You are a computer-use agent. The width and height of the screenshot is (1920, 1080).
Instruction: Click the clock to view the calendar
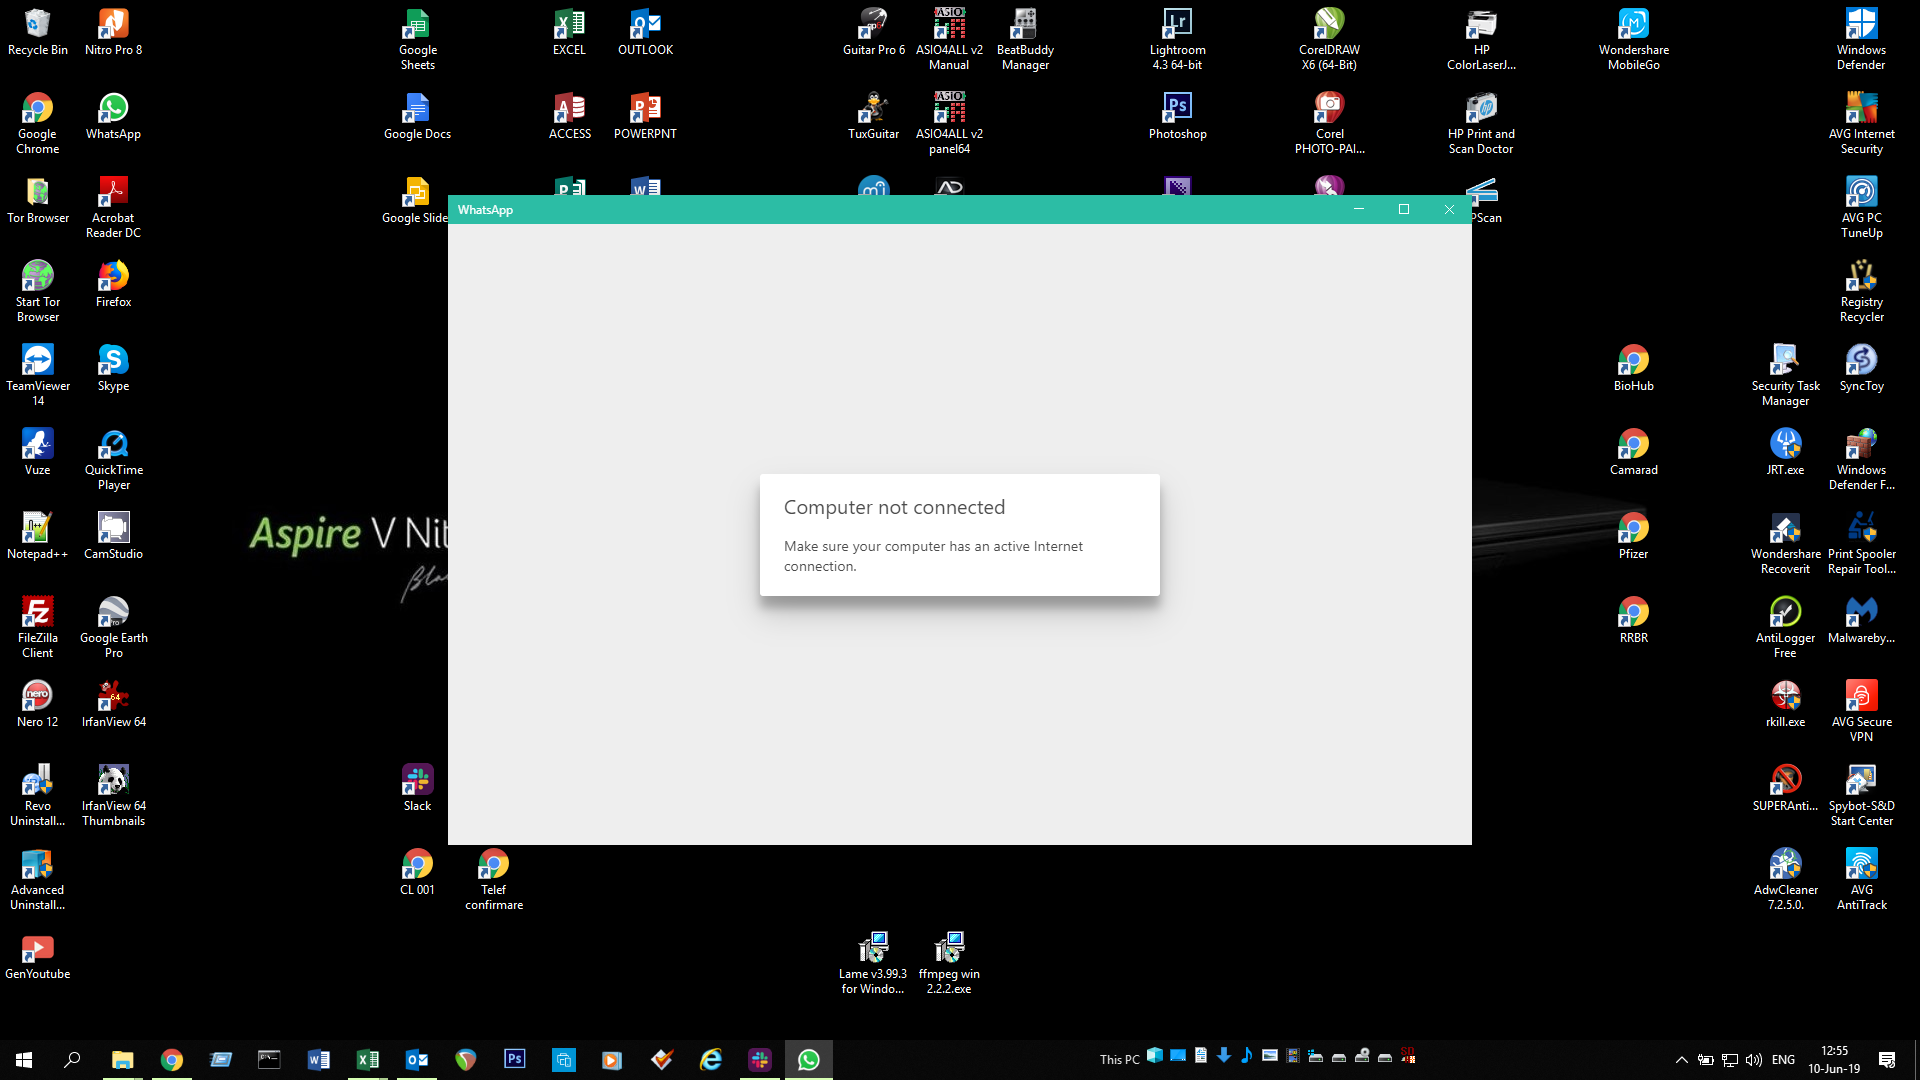[x=1835, y=1059]
